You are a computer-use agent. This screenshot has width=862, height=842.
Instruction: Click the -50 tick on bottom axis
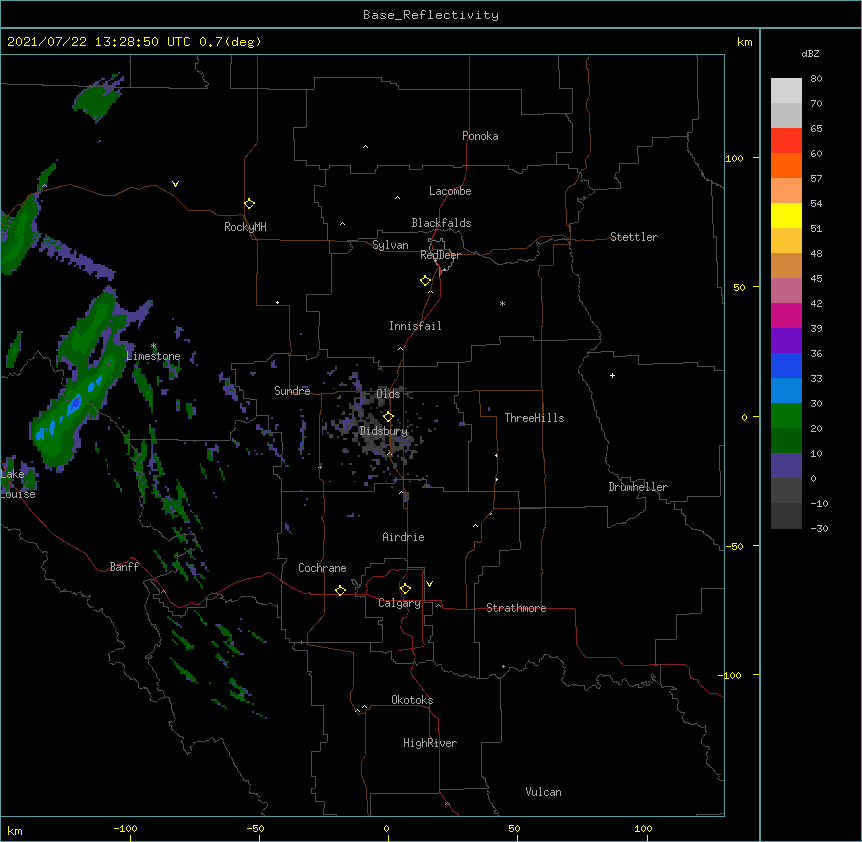pos(255,829)
